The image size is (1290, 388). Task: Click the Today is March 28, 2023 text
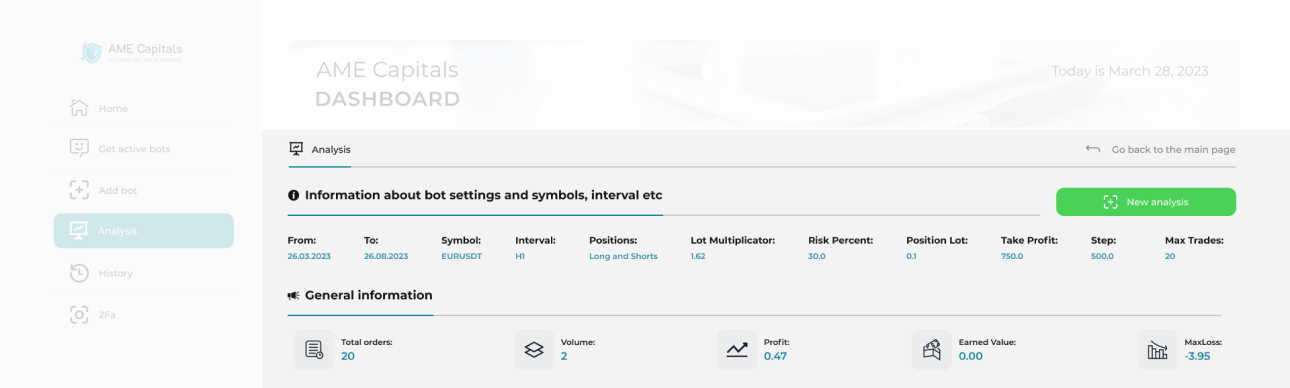(x=1130, y=71)
